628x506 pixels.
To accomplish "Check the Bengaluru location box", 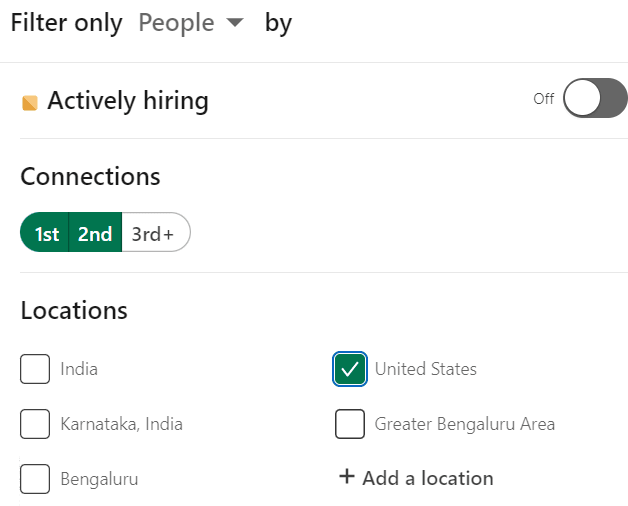I will [35, 479].
